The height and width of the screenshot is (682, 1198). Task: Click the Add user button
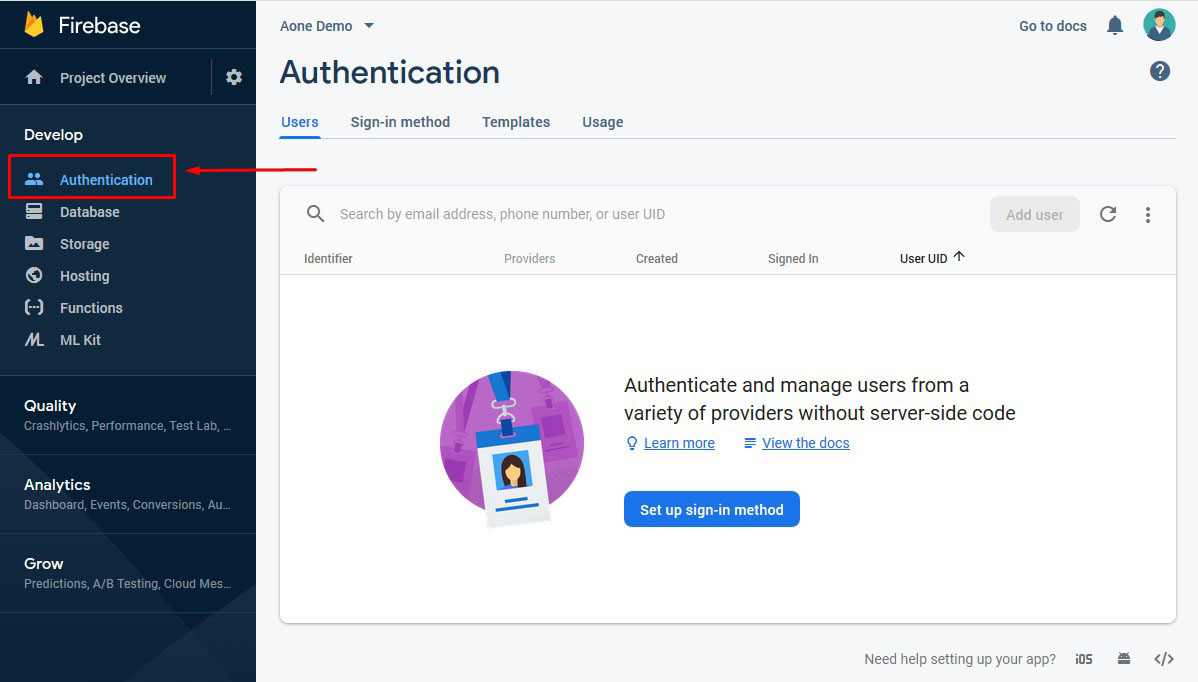pos(1034,215)
